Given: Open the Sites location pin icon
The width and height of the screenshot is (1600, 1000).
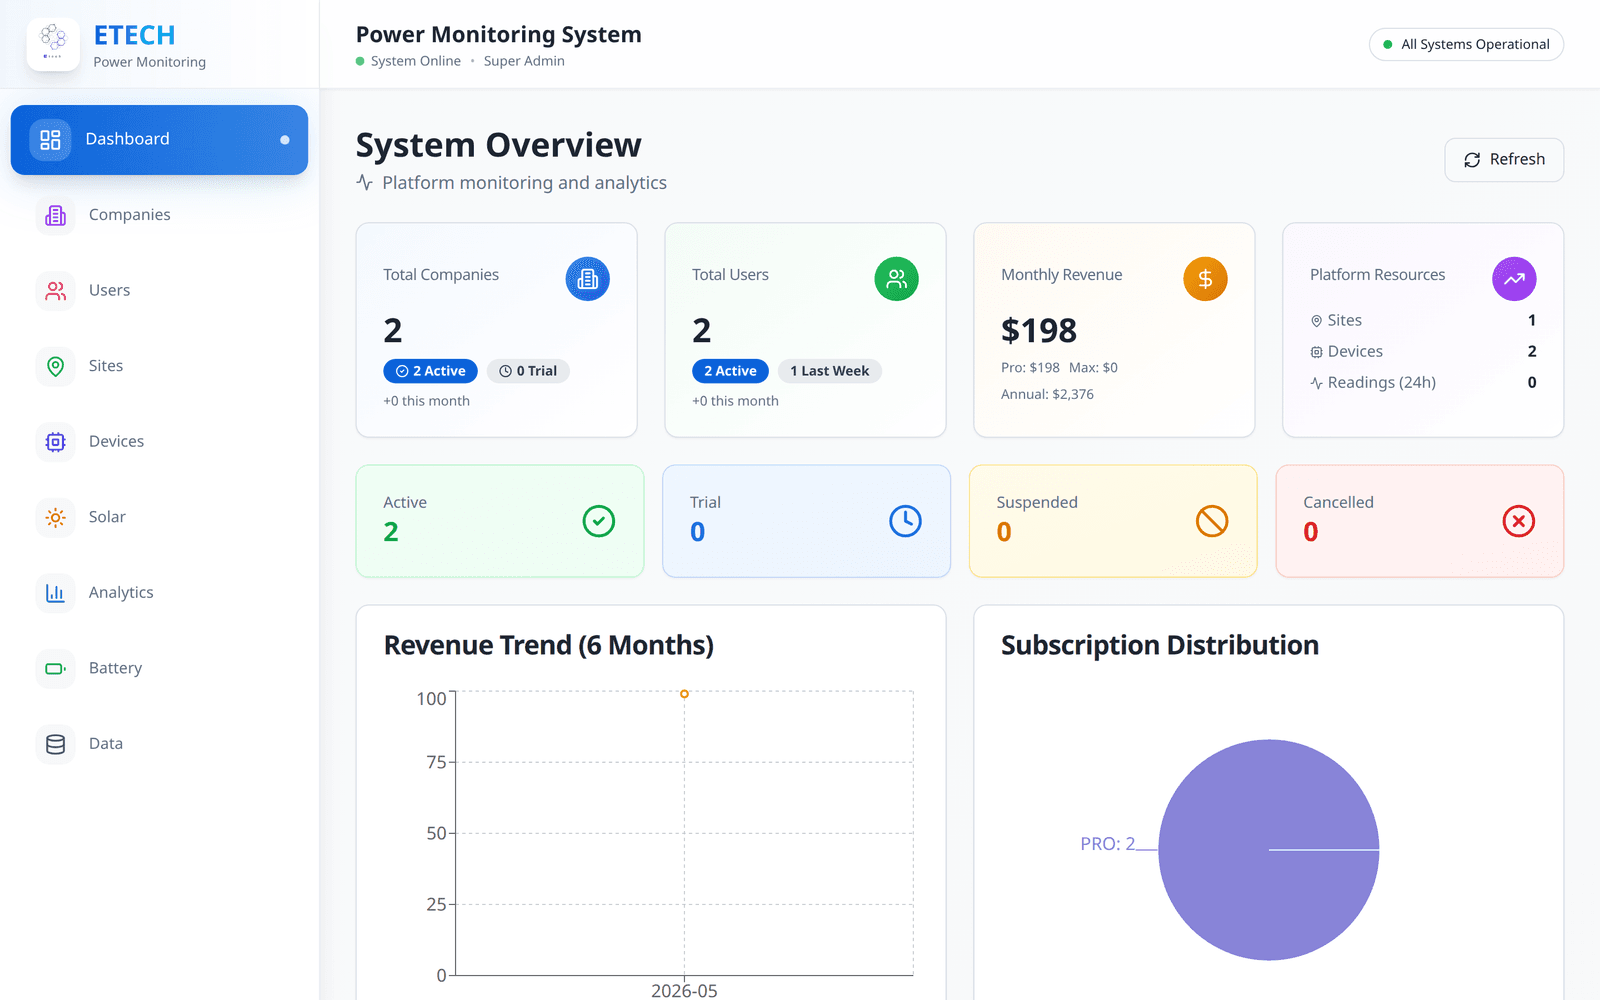Looking at the screenshot, I should tap(56, 366).
